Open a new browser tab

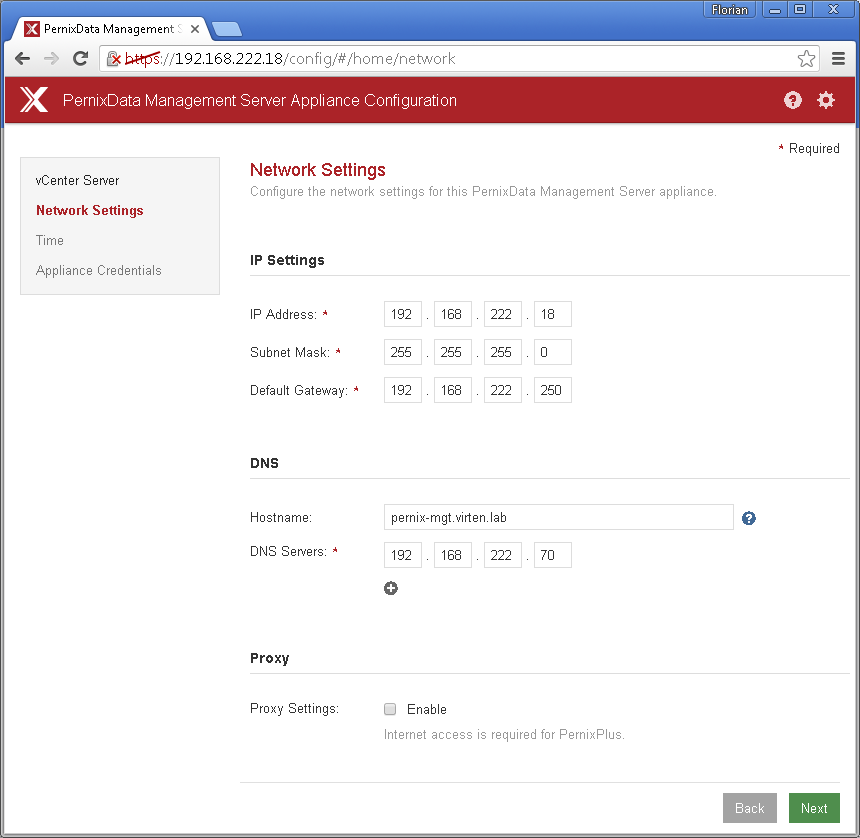(x=227, y=29)
